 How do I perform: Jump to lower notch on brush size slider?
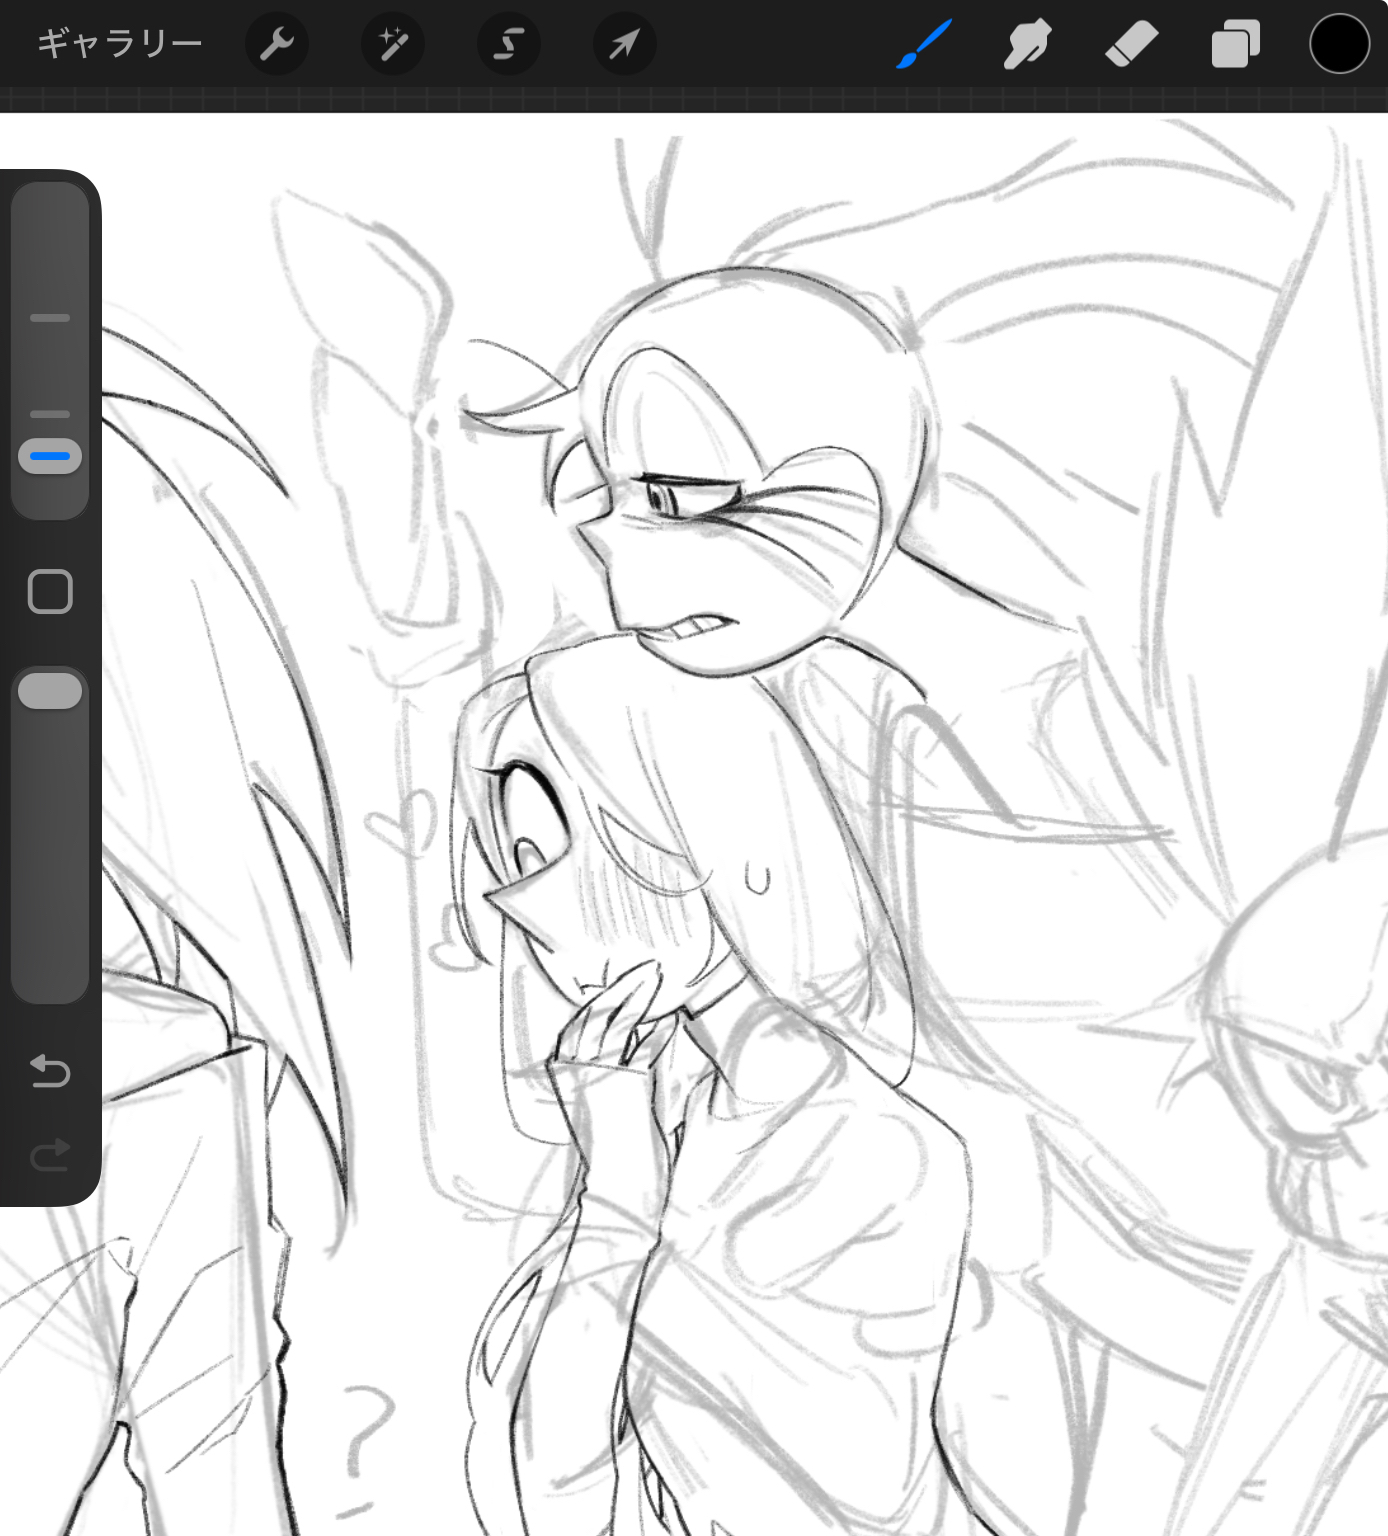pos(50,413)
